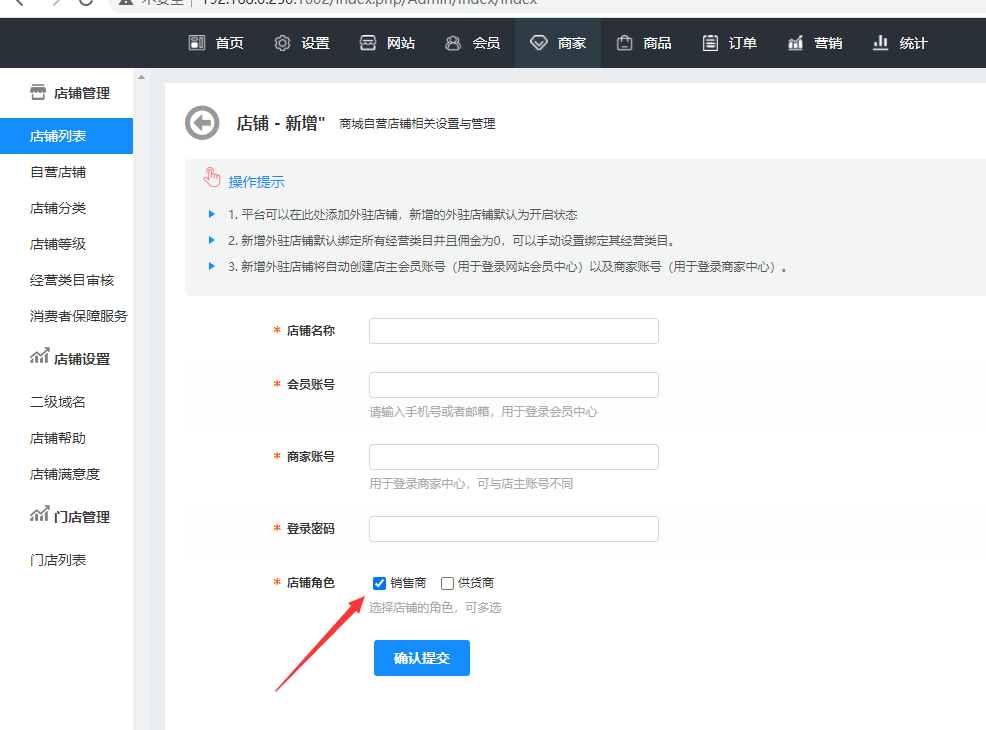Click into the 登录密码 field
Viewport: 986px width, 730px height.
pyautogui.click(x=513, y=529)
